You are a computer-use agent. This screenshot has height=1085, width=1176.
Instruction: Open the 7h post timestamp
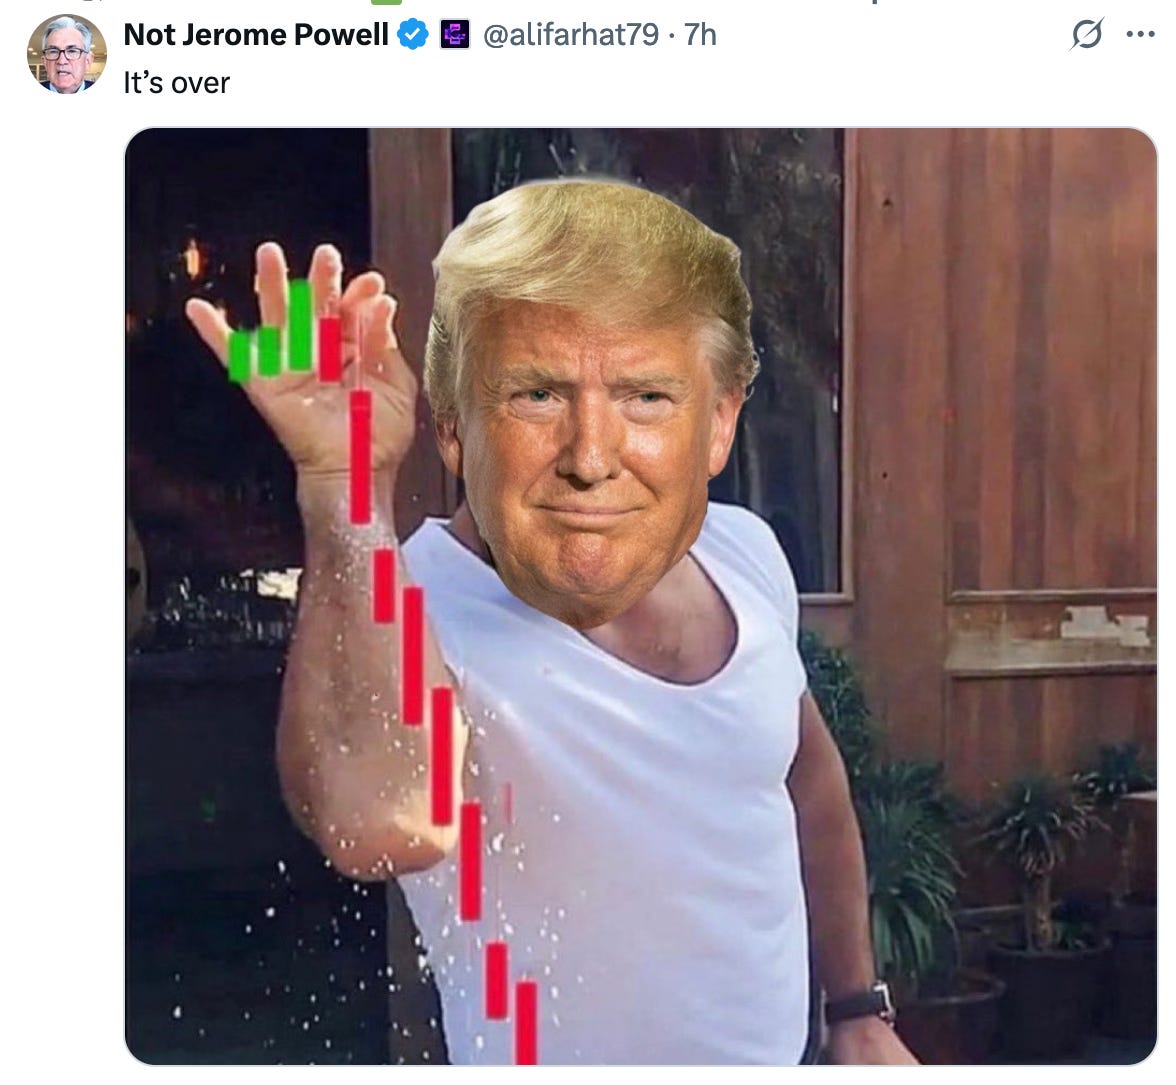click(700, 34)
